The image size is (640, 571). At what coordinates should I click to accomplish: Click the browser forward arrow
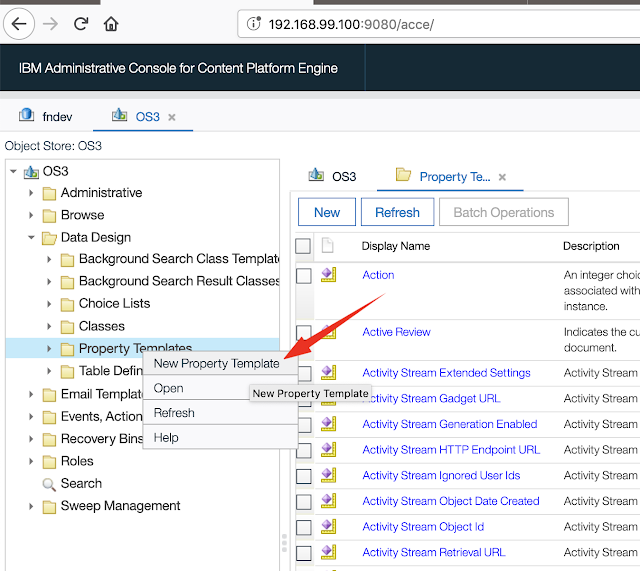[x=50, y=24]
